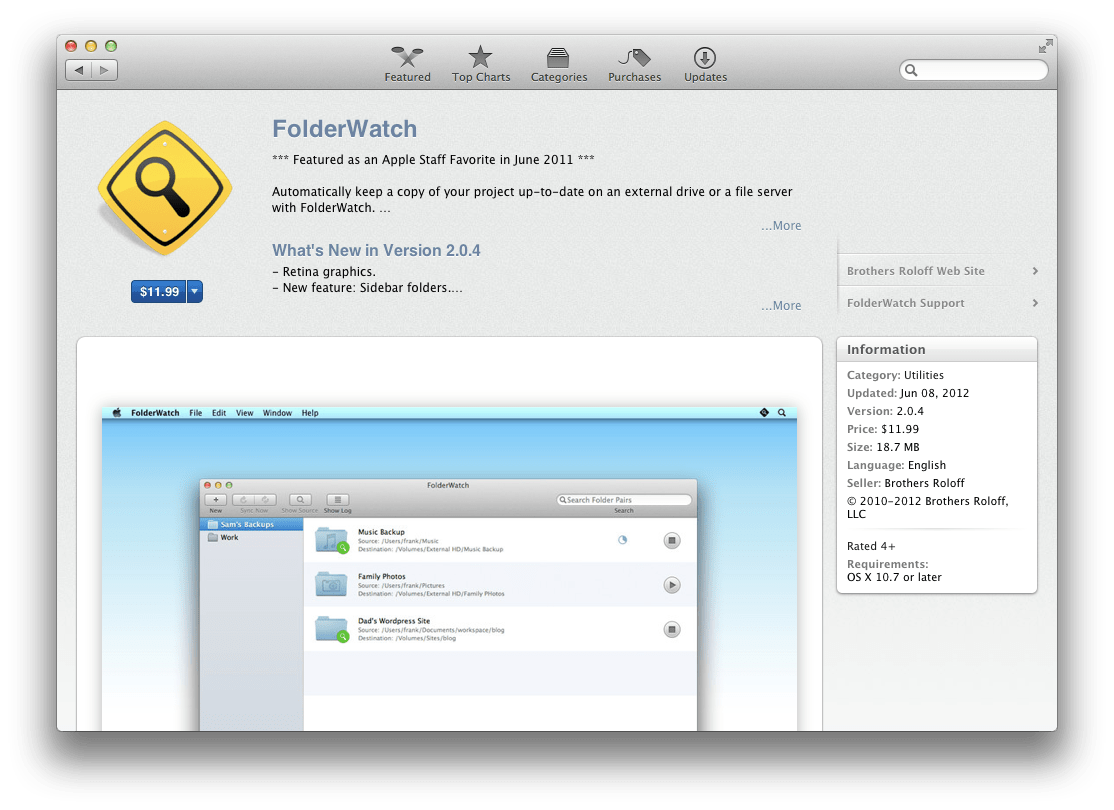This screenshot has height=810, width=1114.
Task: Click Rated 4+ text
Action: [x=871, y=546]
